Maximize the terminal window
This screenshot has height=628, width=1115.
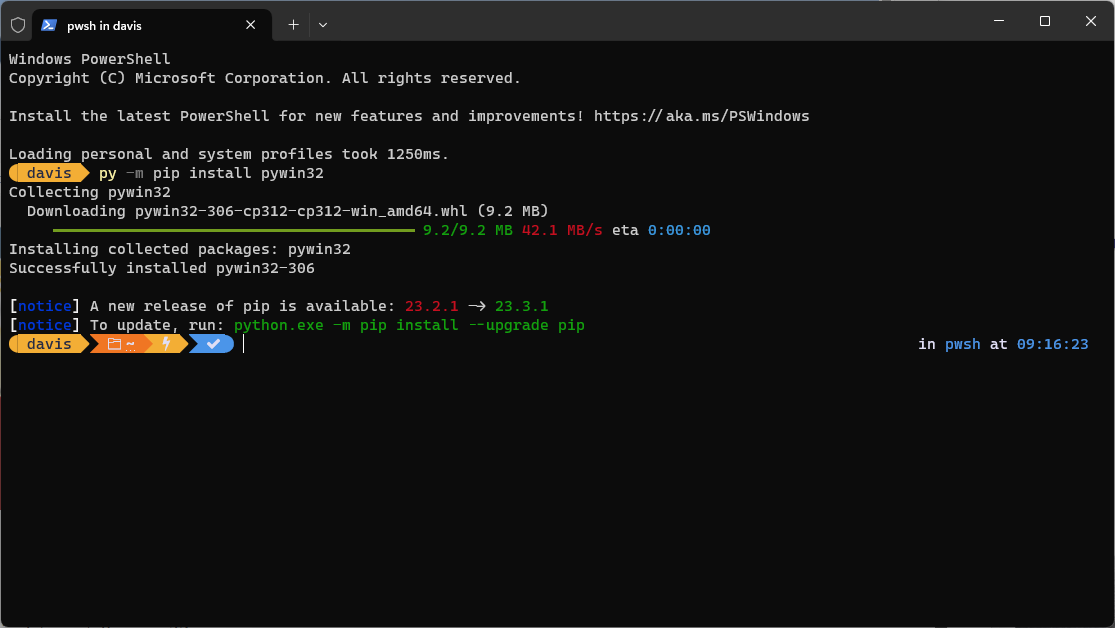[1043, 20]
